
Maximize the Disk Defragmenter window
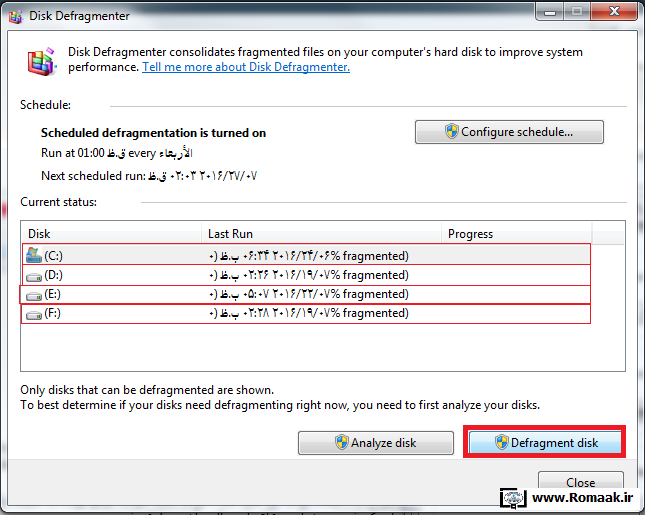[x=577, y=12]
